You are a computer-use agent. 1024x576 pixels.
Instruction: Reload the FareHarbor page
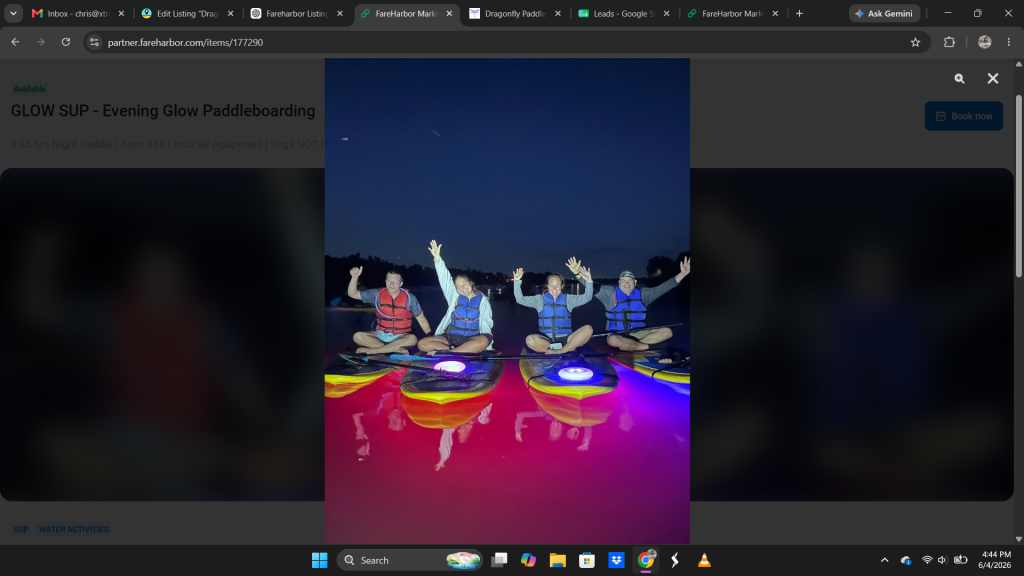coord(66,42)
